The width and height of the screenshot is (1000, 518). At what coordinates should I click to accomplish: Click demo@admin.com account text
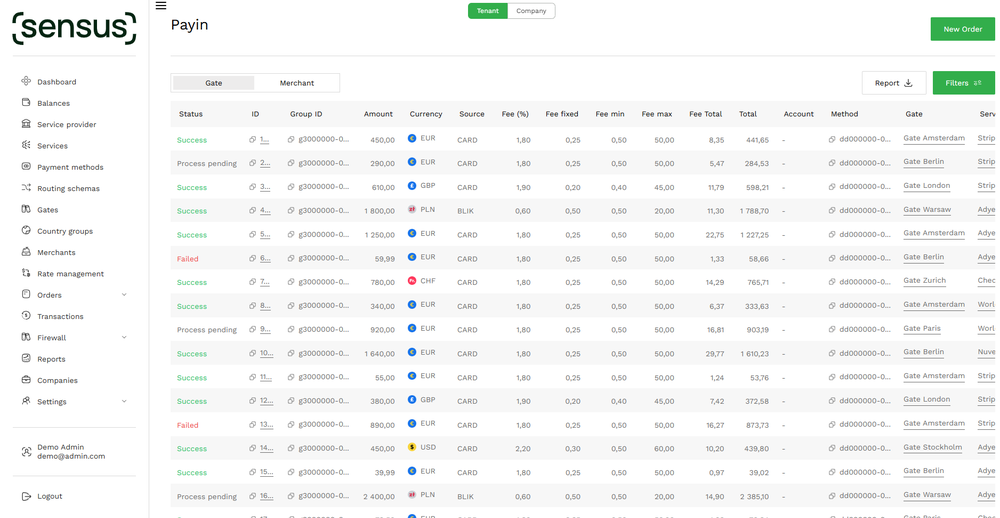(71, 456)
